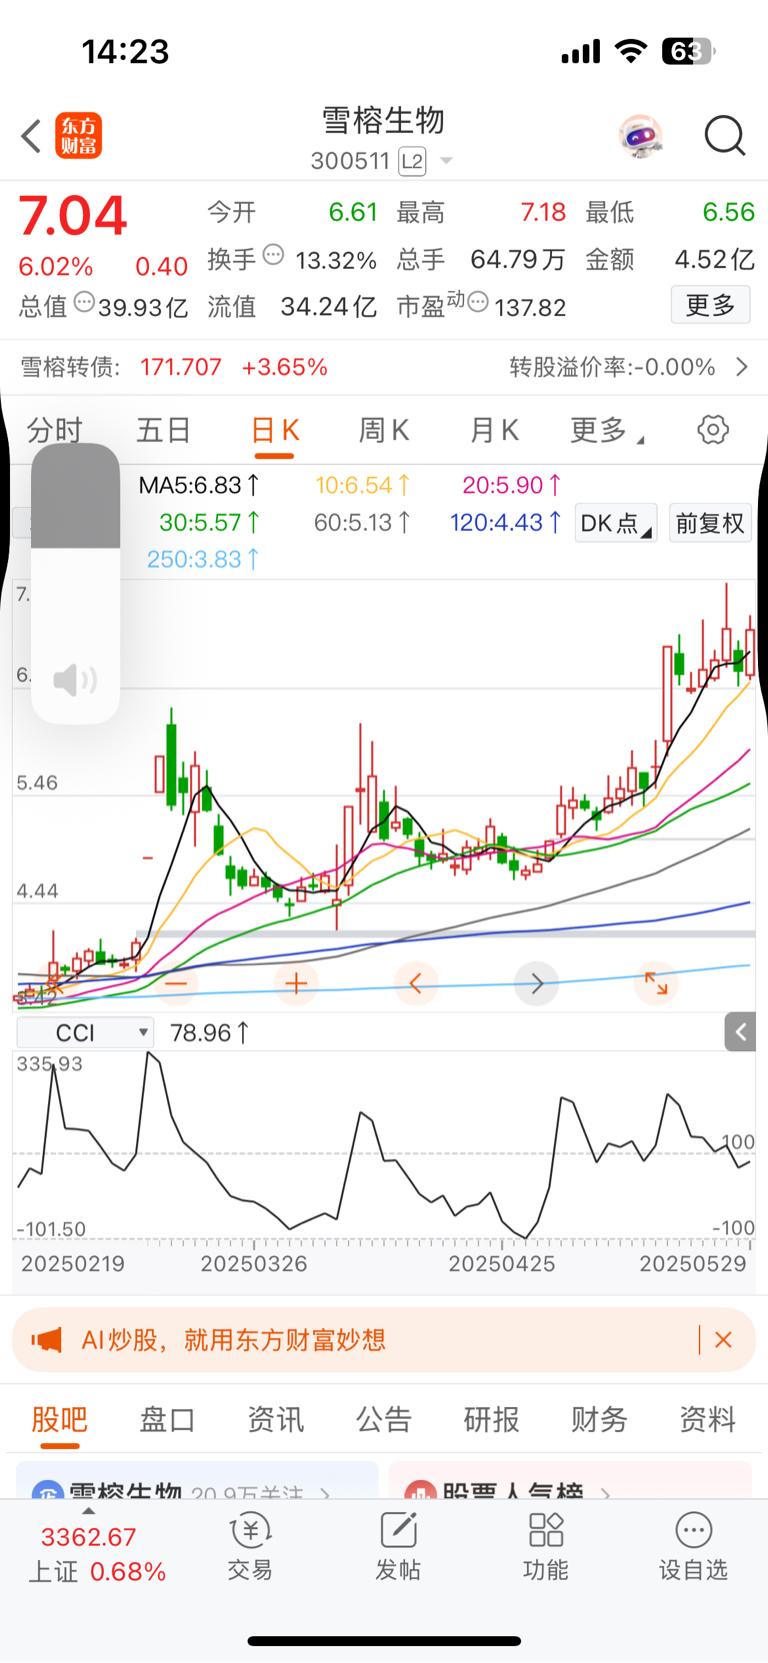
Task: Tap the 120:4.43 moving average label
Action: point(506,522)
